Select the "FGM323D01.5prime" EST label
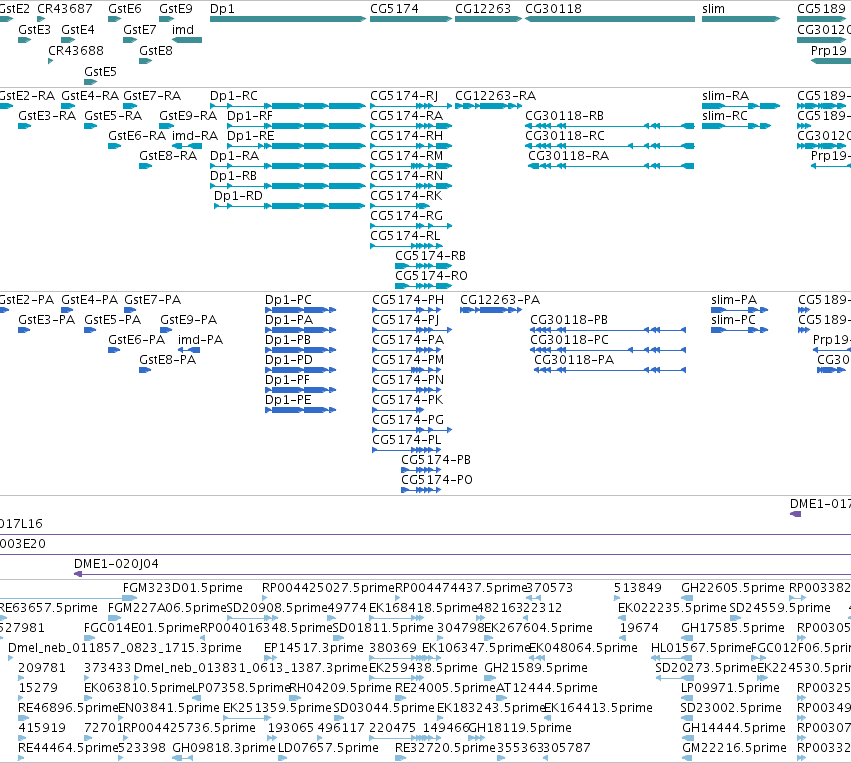Image resolution: width=851 pixels, height=763 pixels. (182, 588)
